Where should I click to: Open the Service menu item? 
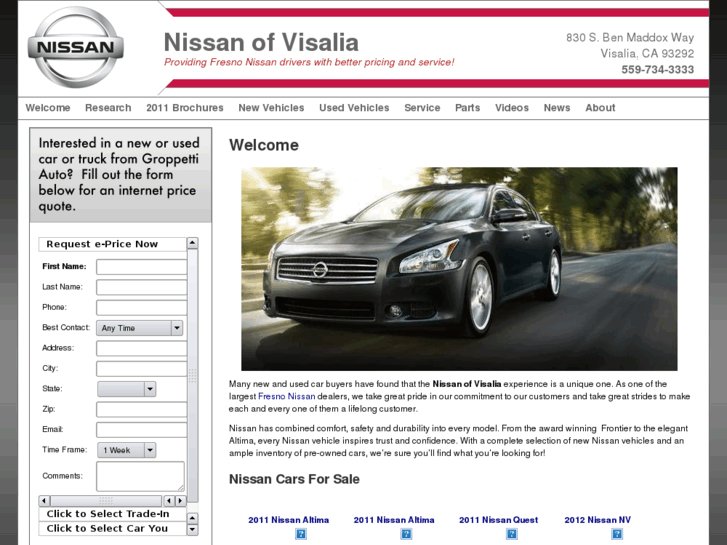point(422,108)
